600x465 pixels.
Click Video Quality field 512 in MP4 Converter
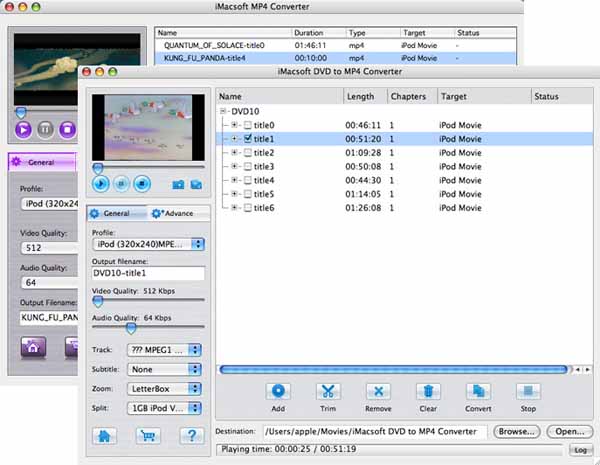49,248
